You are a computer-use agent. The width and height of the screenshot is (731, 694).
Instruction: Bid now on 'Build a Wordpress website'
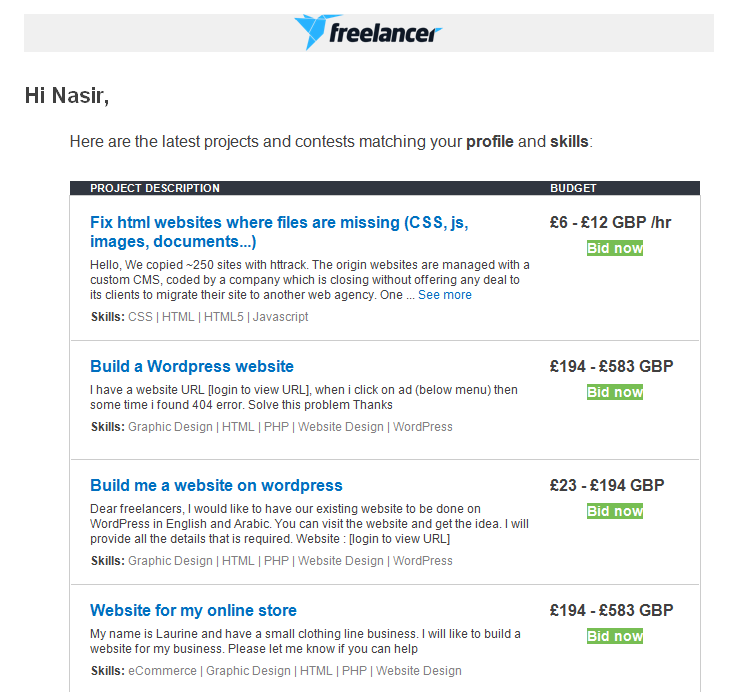tap(615, 392)
